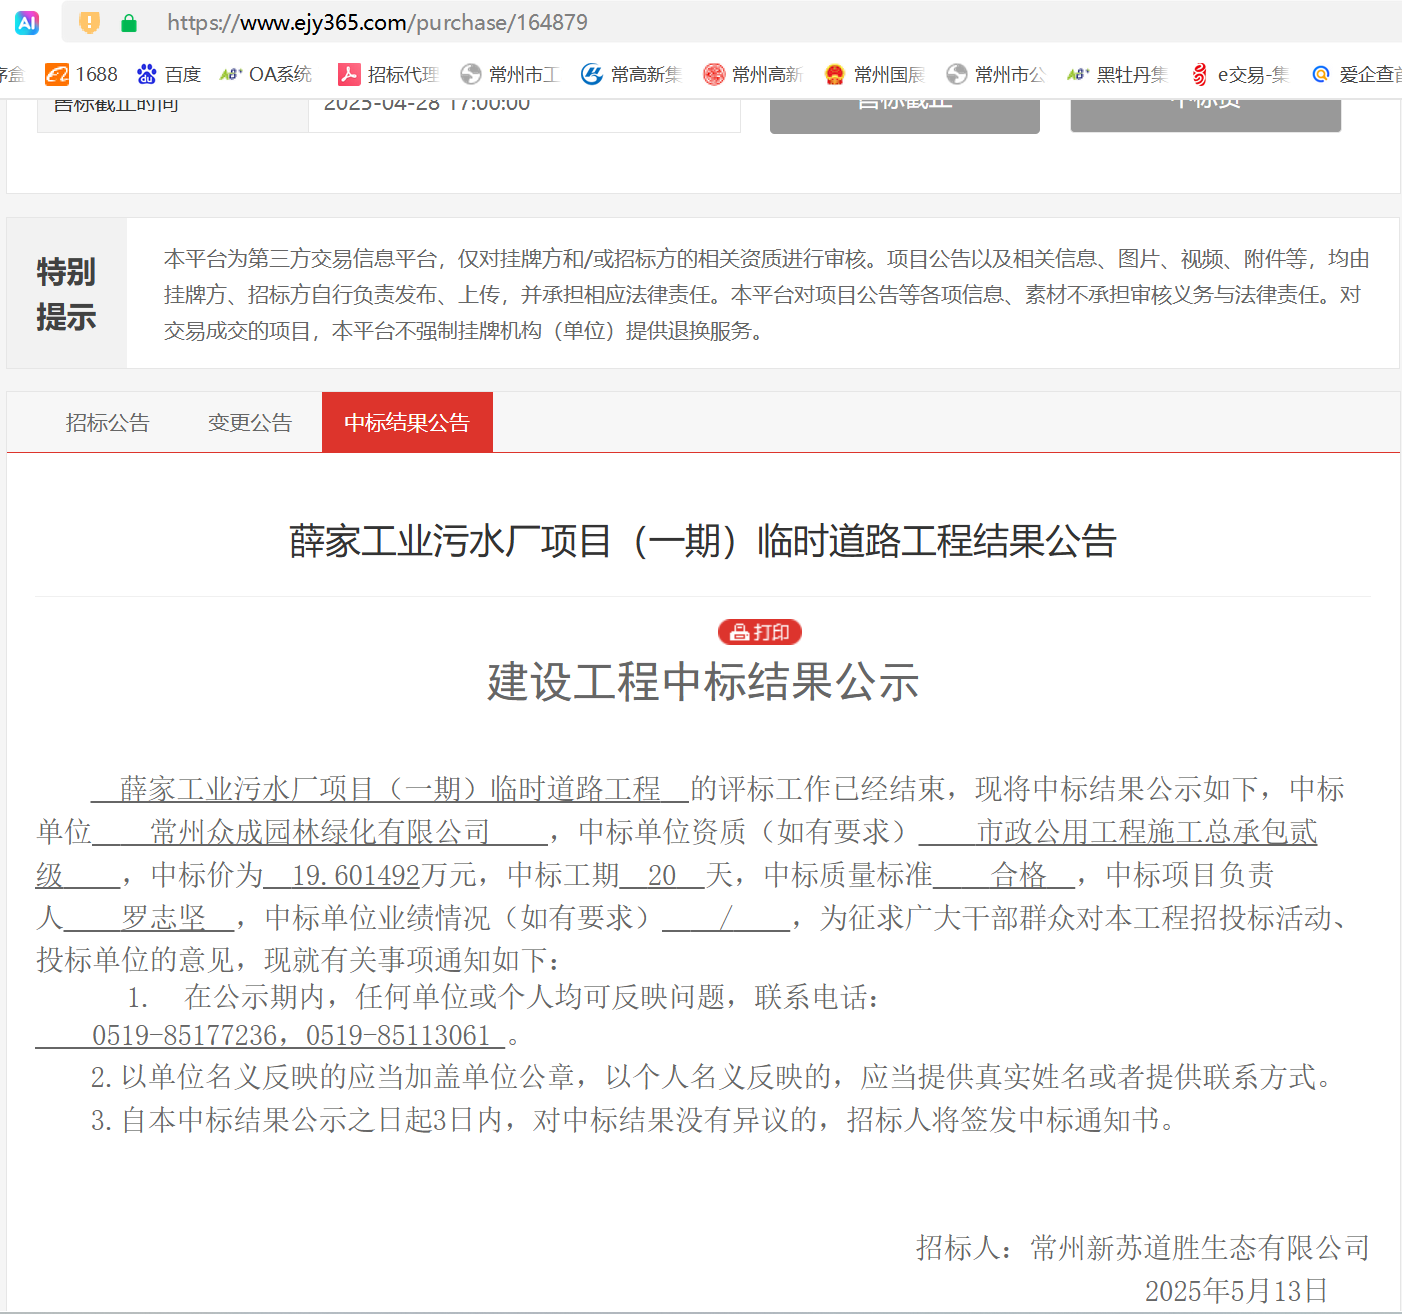The height and width of the screenshot is (1314, 1402).
Task: Click the project manager name 罗志坚
Action: (164, 918)
